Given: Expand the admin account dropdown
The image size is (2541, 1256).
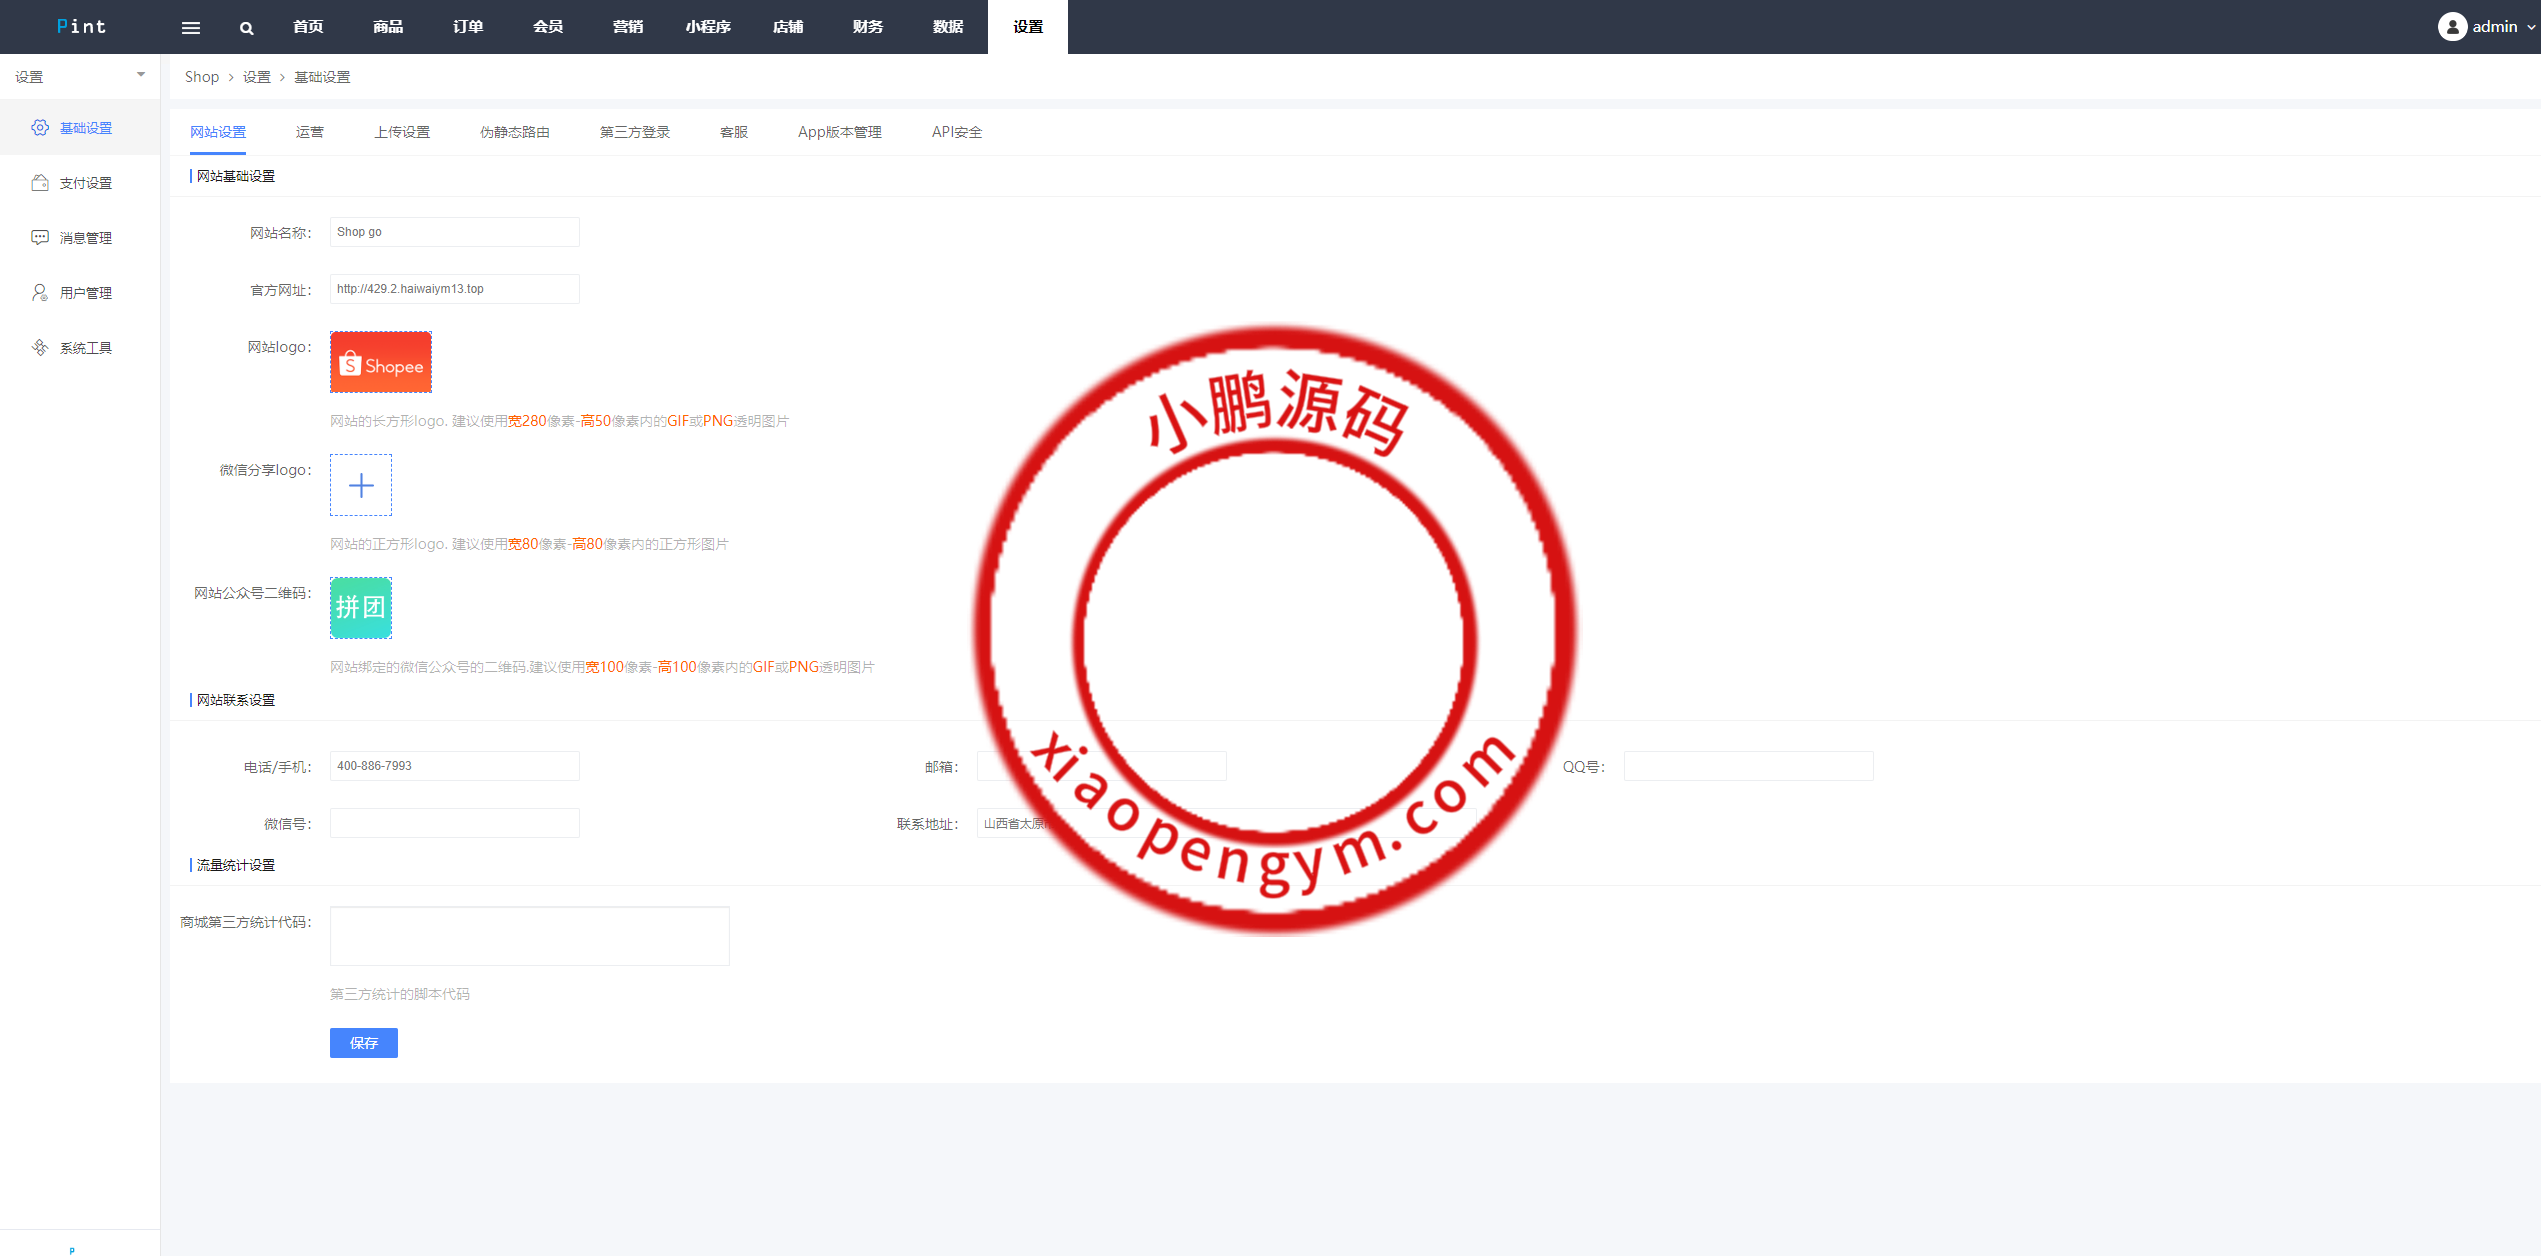Looking at the screenshot, I should click(2528, 27).
